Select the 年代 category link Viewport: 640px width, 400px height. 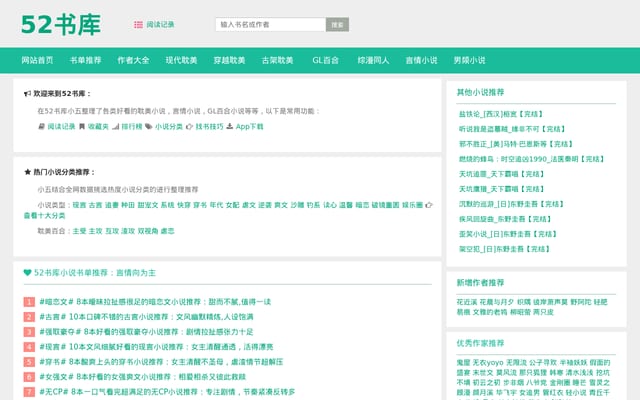(x=216, y=205)
